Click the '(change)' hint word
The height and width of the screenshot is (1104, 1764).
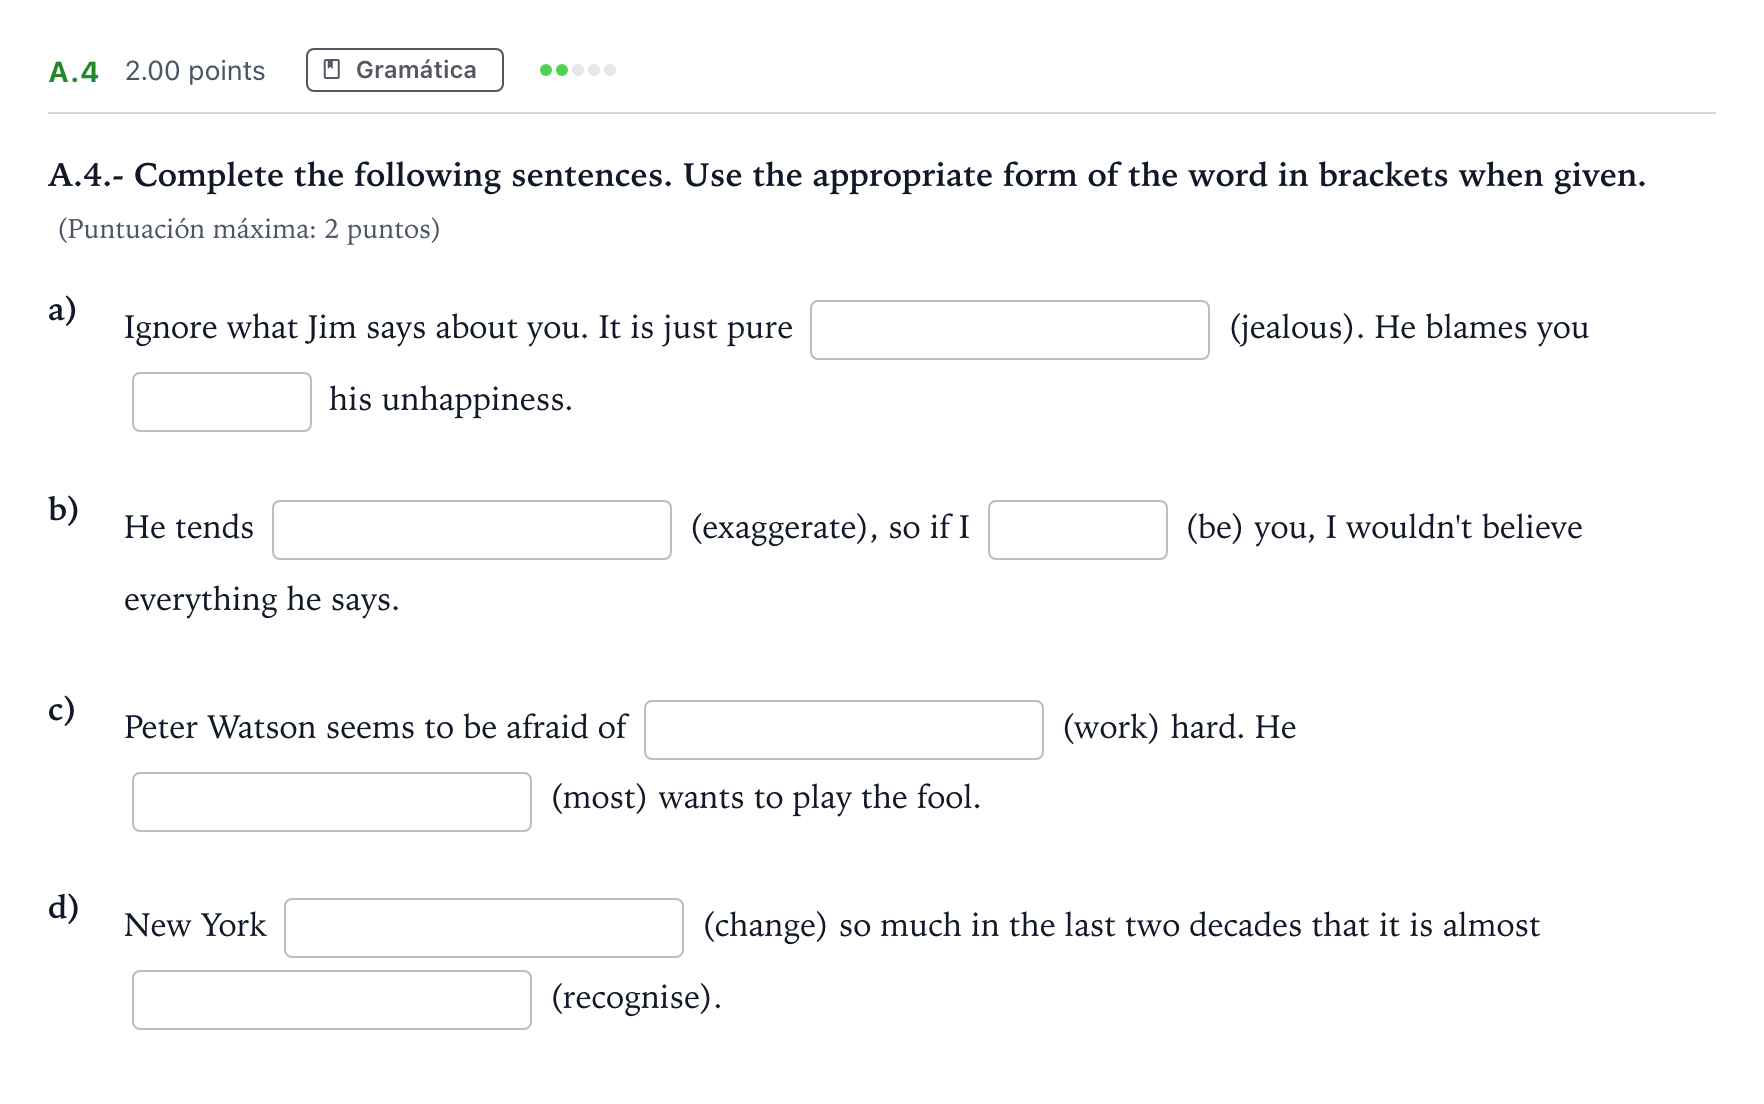[765, 926]
